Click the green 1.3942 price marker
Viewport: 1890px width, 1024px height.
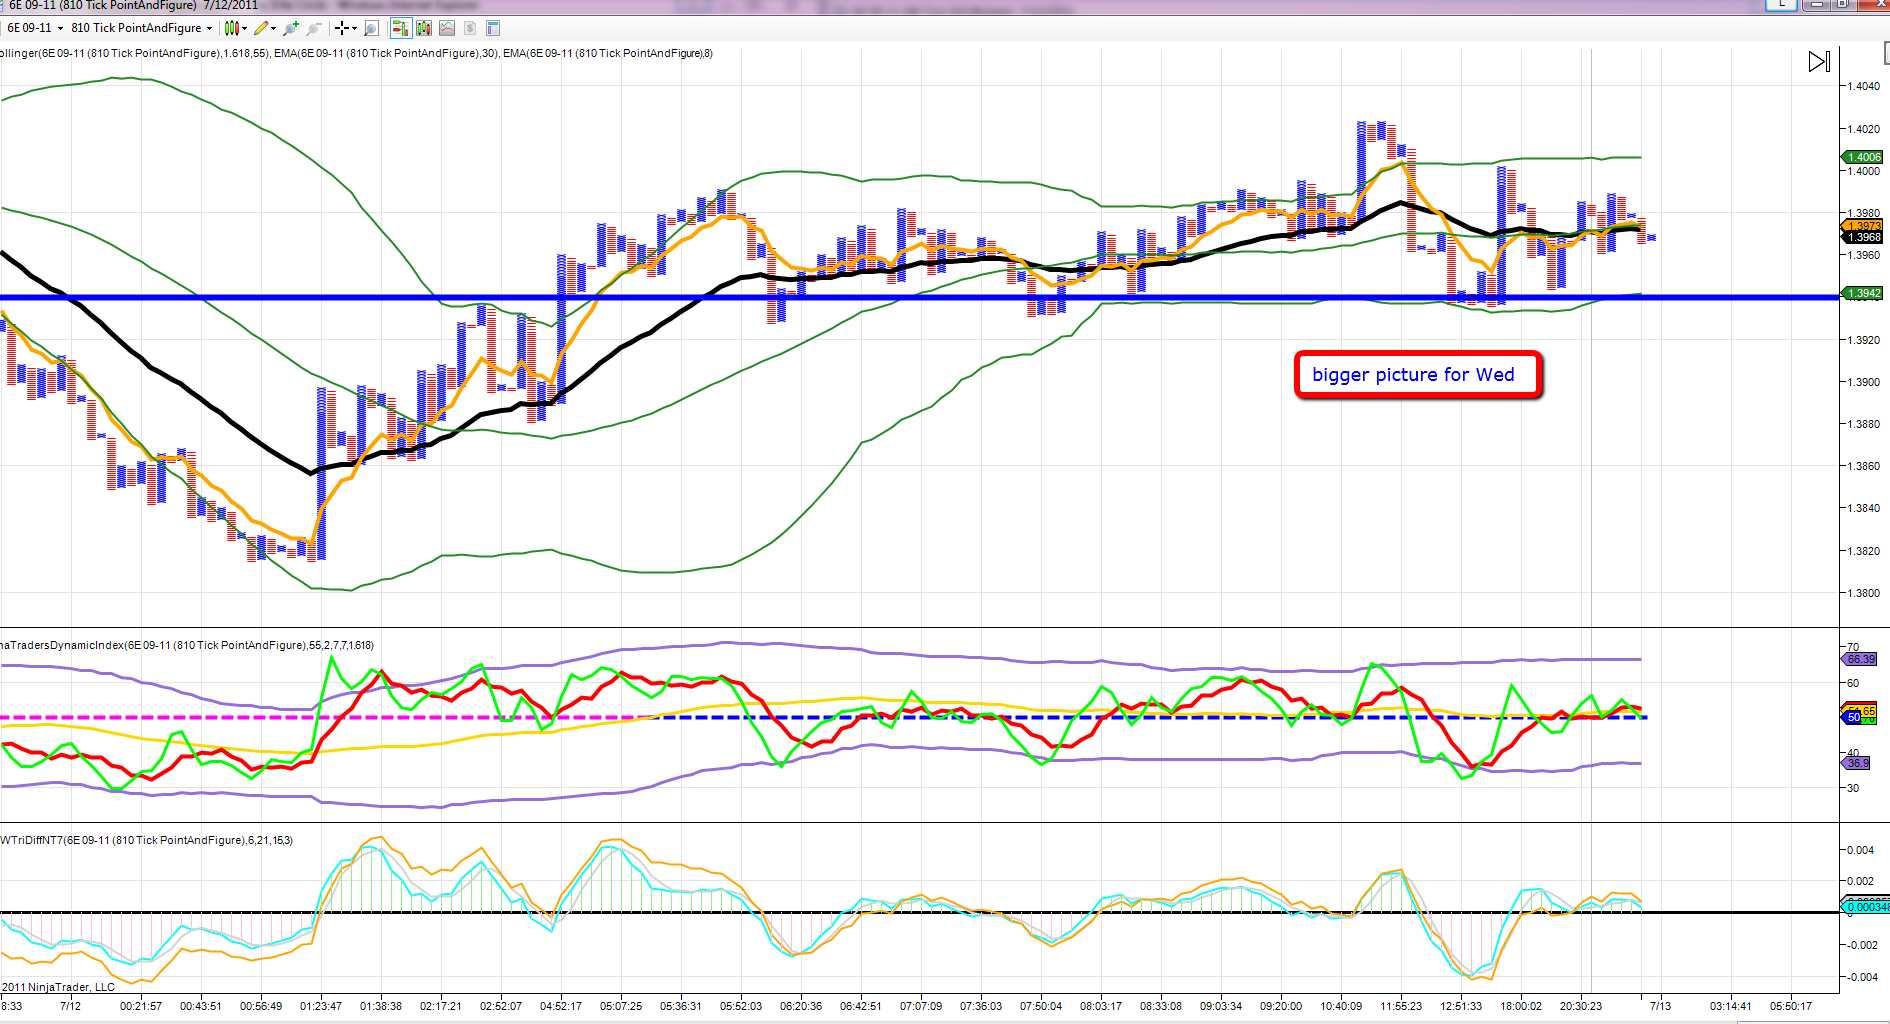(x=1863, y=293)
